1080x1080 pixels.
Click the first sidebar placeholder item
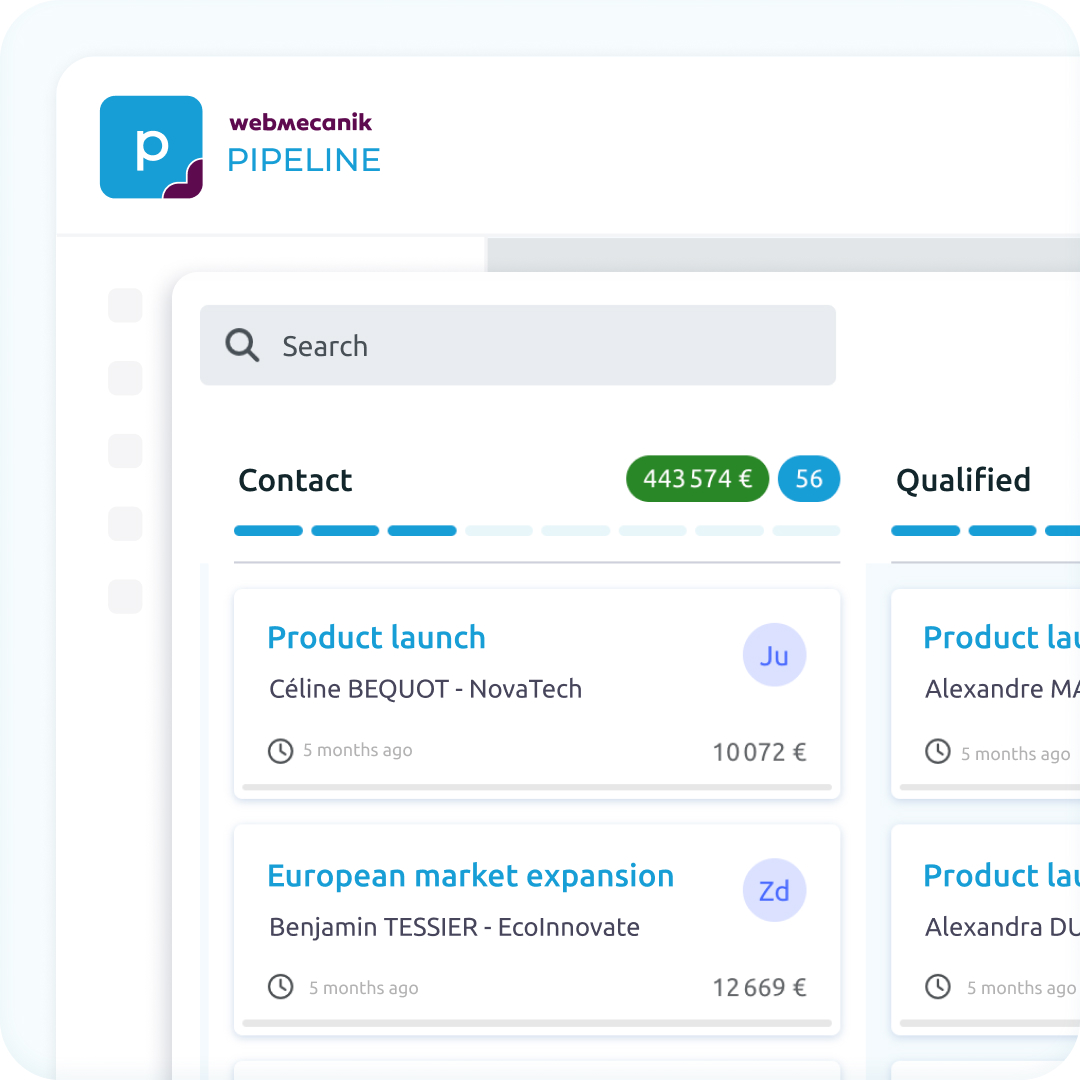point(125,305)
